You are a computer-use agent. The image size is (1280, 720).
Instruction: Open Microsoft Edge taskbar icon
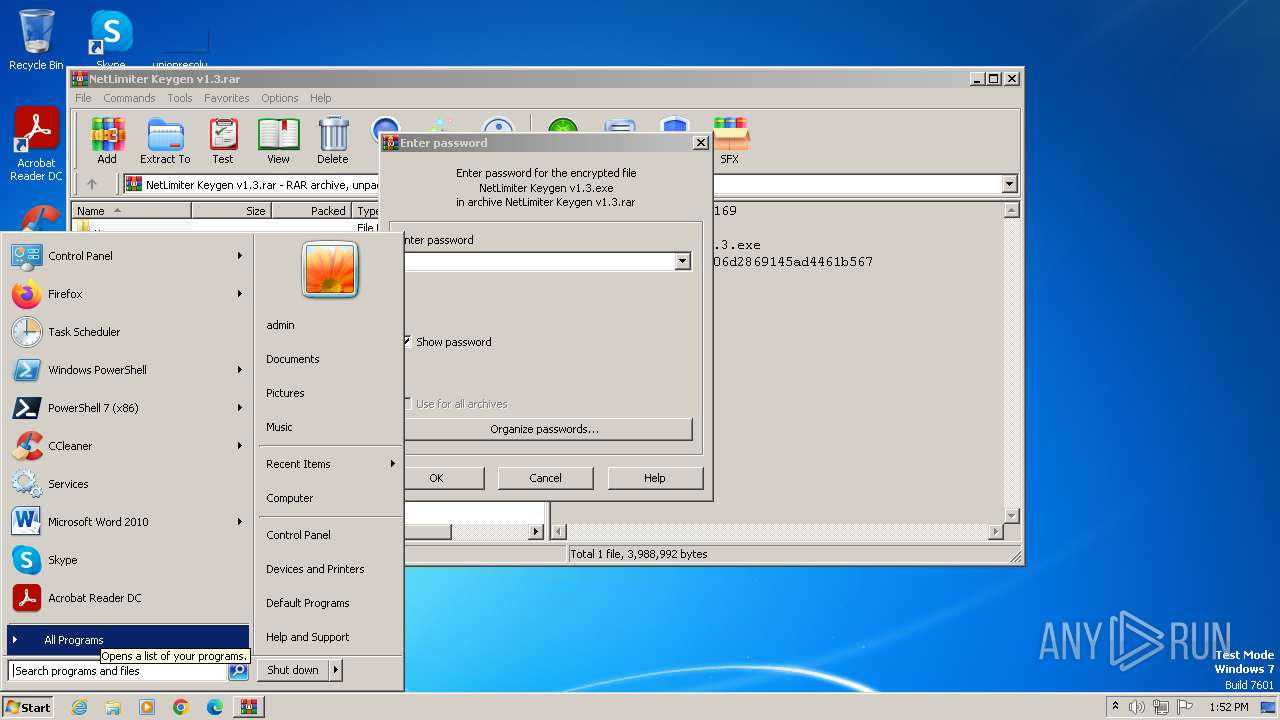tap(215, 707)
